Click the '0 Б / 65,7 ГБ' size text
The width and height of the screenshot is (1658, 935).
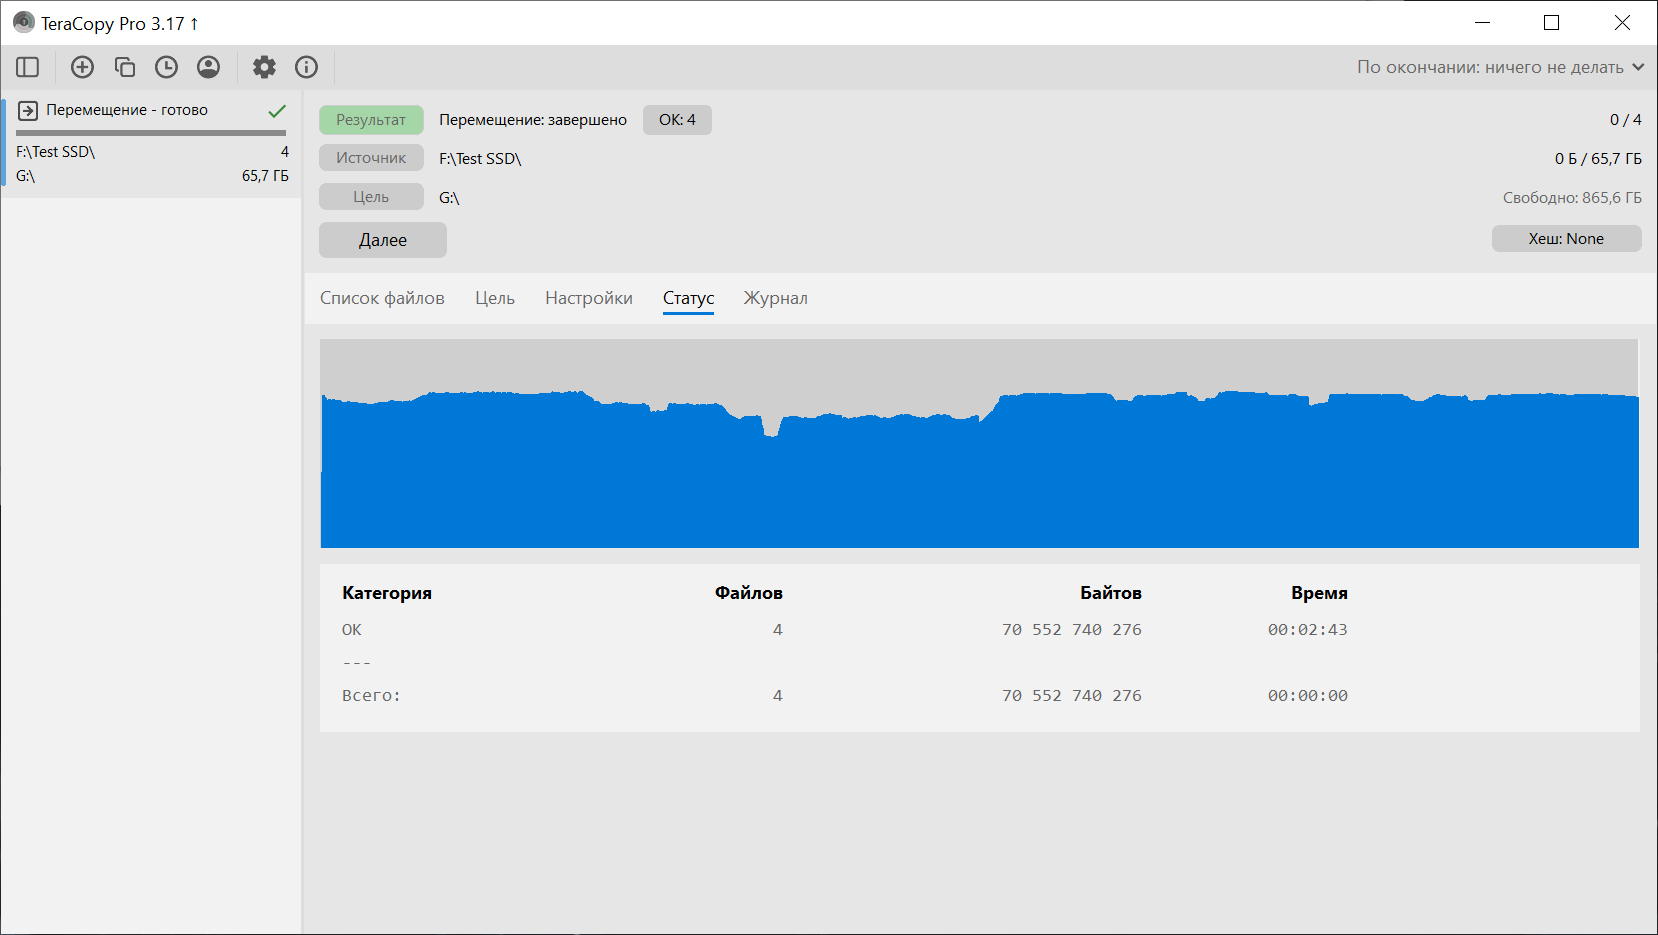(x=1598, y=159)
